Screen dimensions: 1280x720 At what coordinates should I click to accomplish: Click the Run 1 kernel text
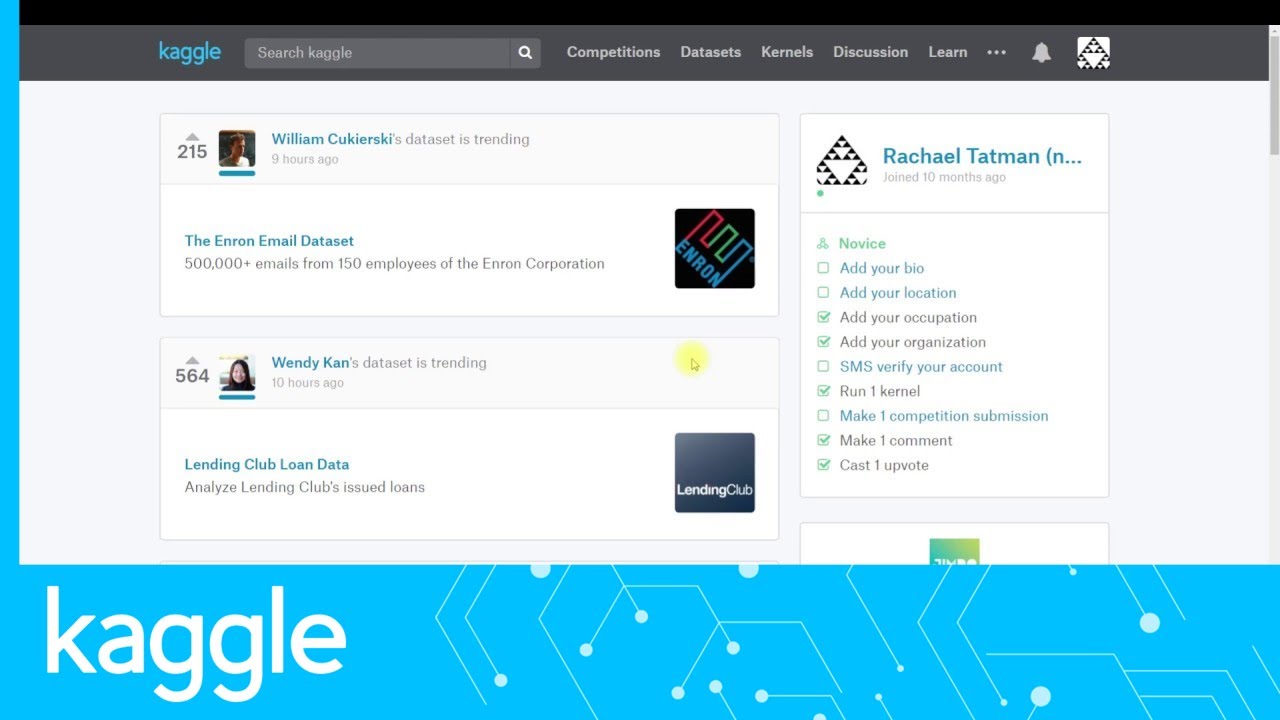pos(880,391)
